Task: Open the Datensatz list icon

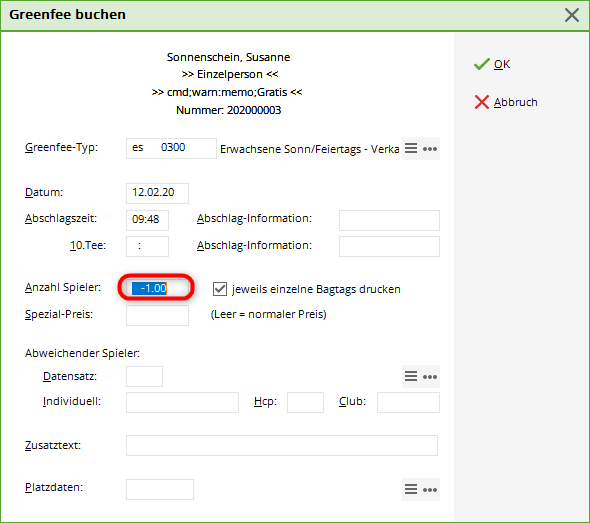Action: coord(411,376)
